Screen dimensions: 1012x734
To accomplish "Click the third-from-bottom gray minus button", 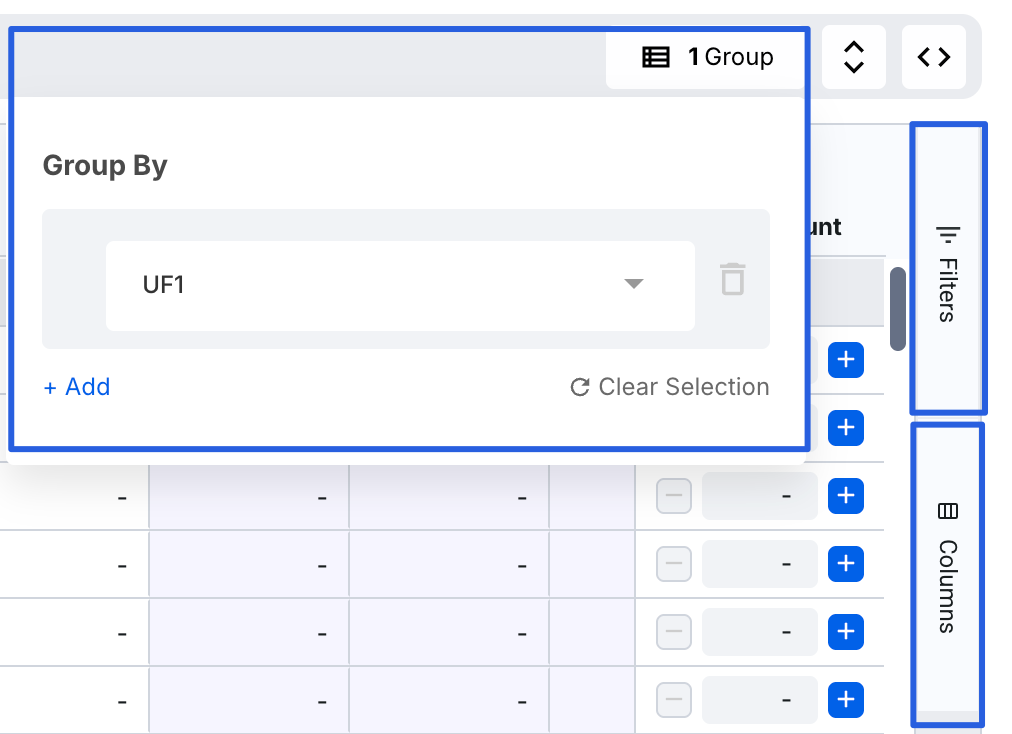I will [674, 564].
